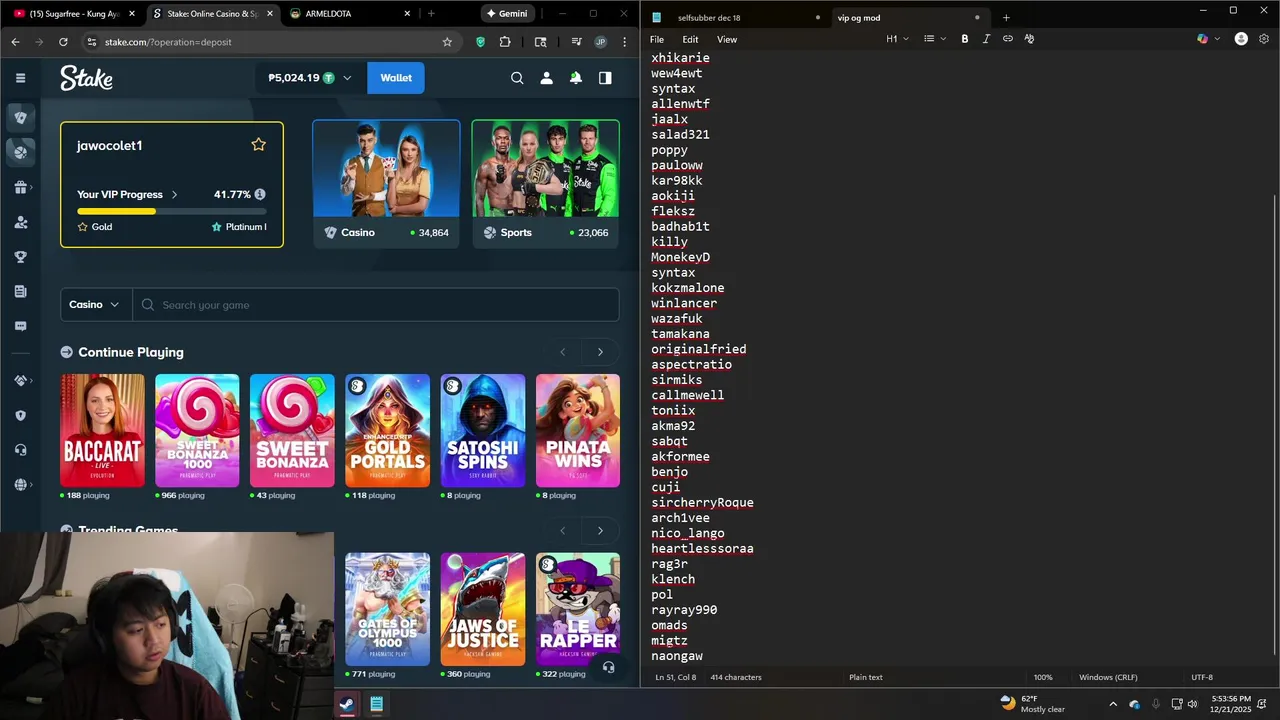Open the Chrome extensions puzzle icon
This screenshot has height=720, width=1280.
[x=505, y=42]
